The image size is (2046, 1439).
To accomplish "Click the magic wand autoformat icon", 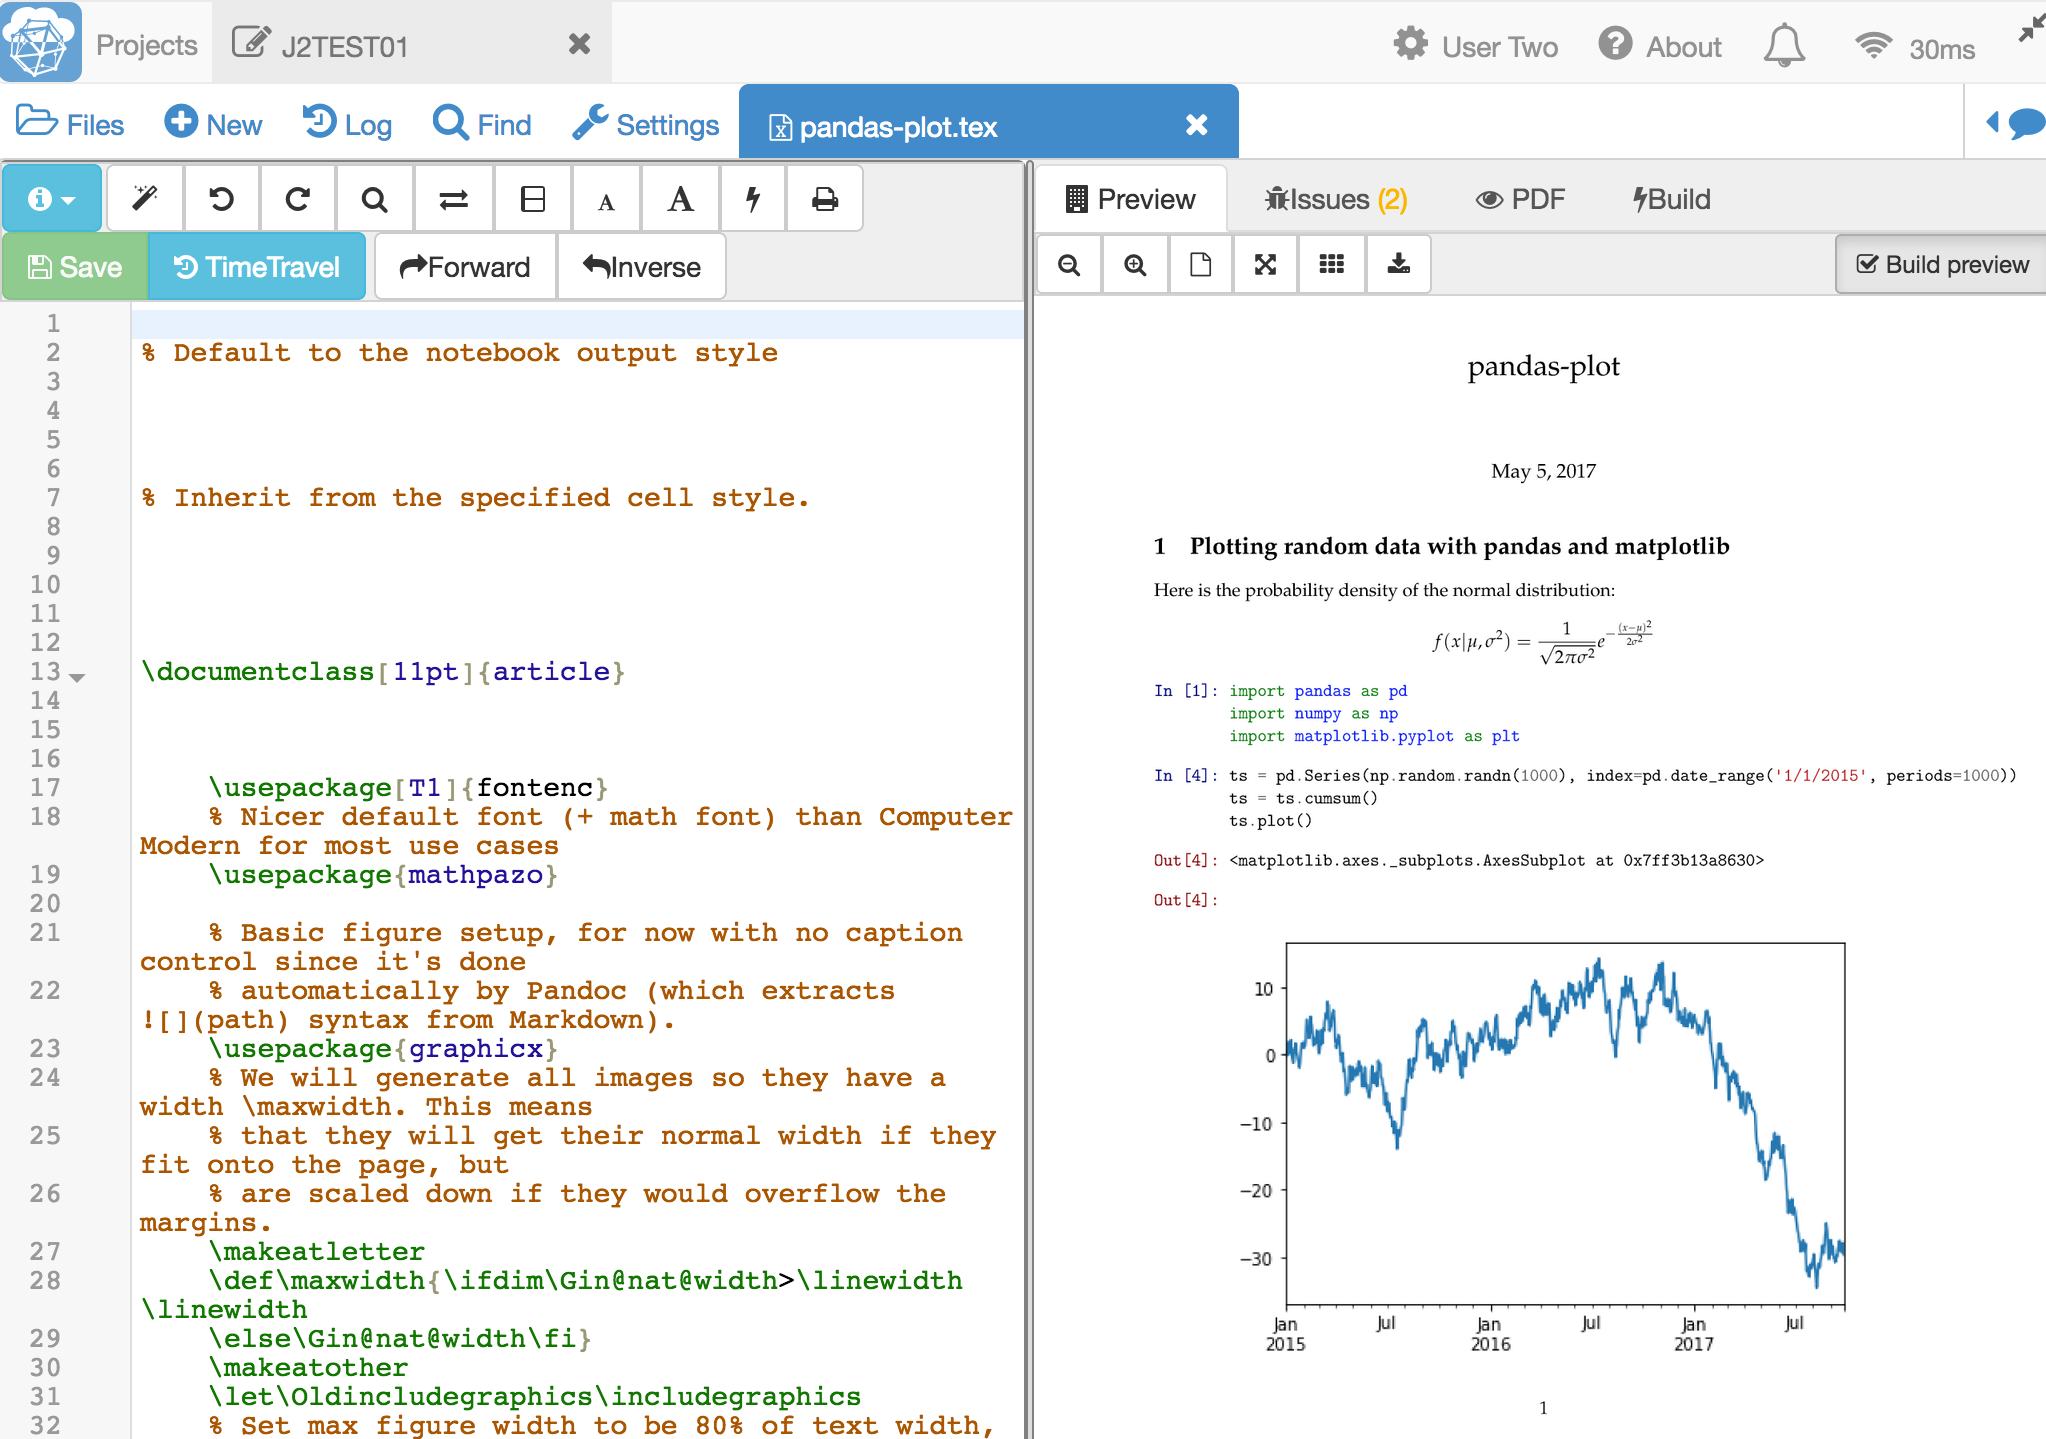I will (145, 199).
